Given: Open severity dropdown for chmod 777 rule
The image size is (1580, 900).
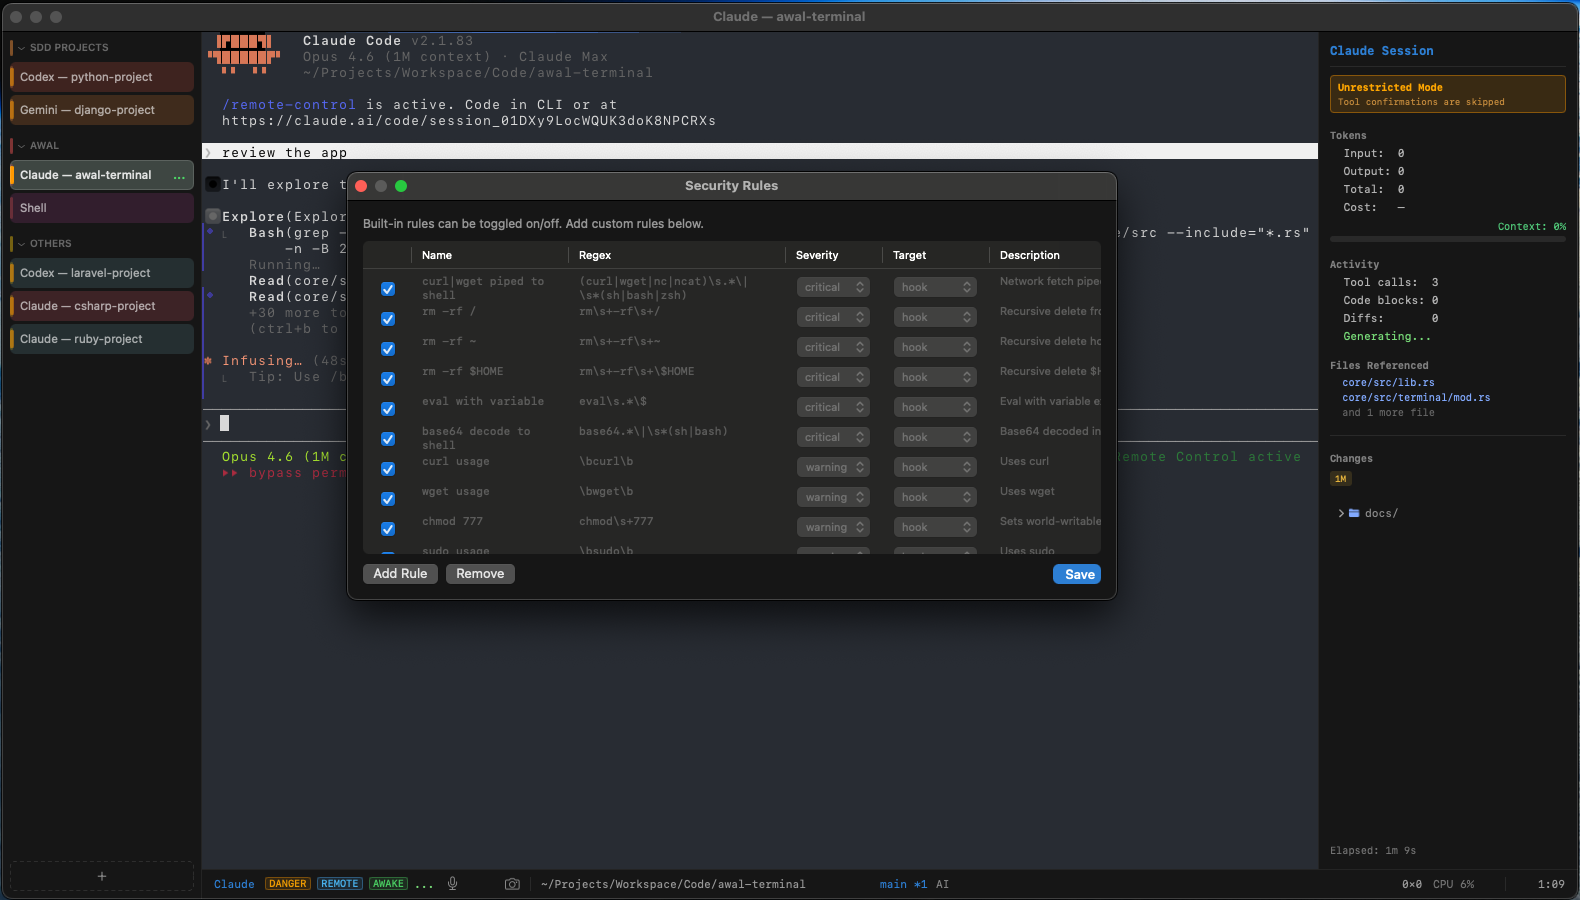Looking at the screenshot, I should pos(833,527).
